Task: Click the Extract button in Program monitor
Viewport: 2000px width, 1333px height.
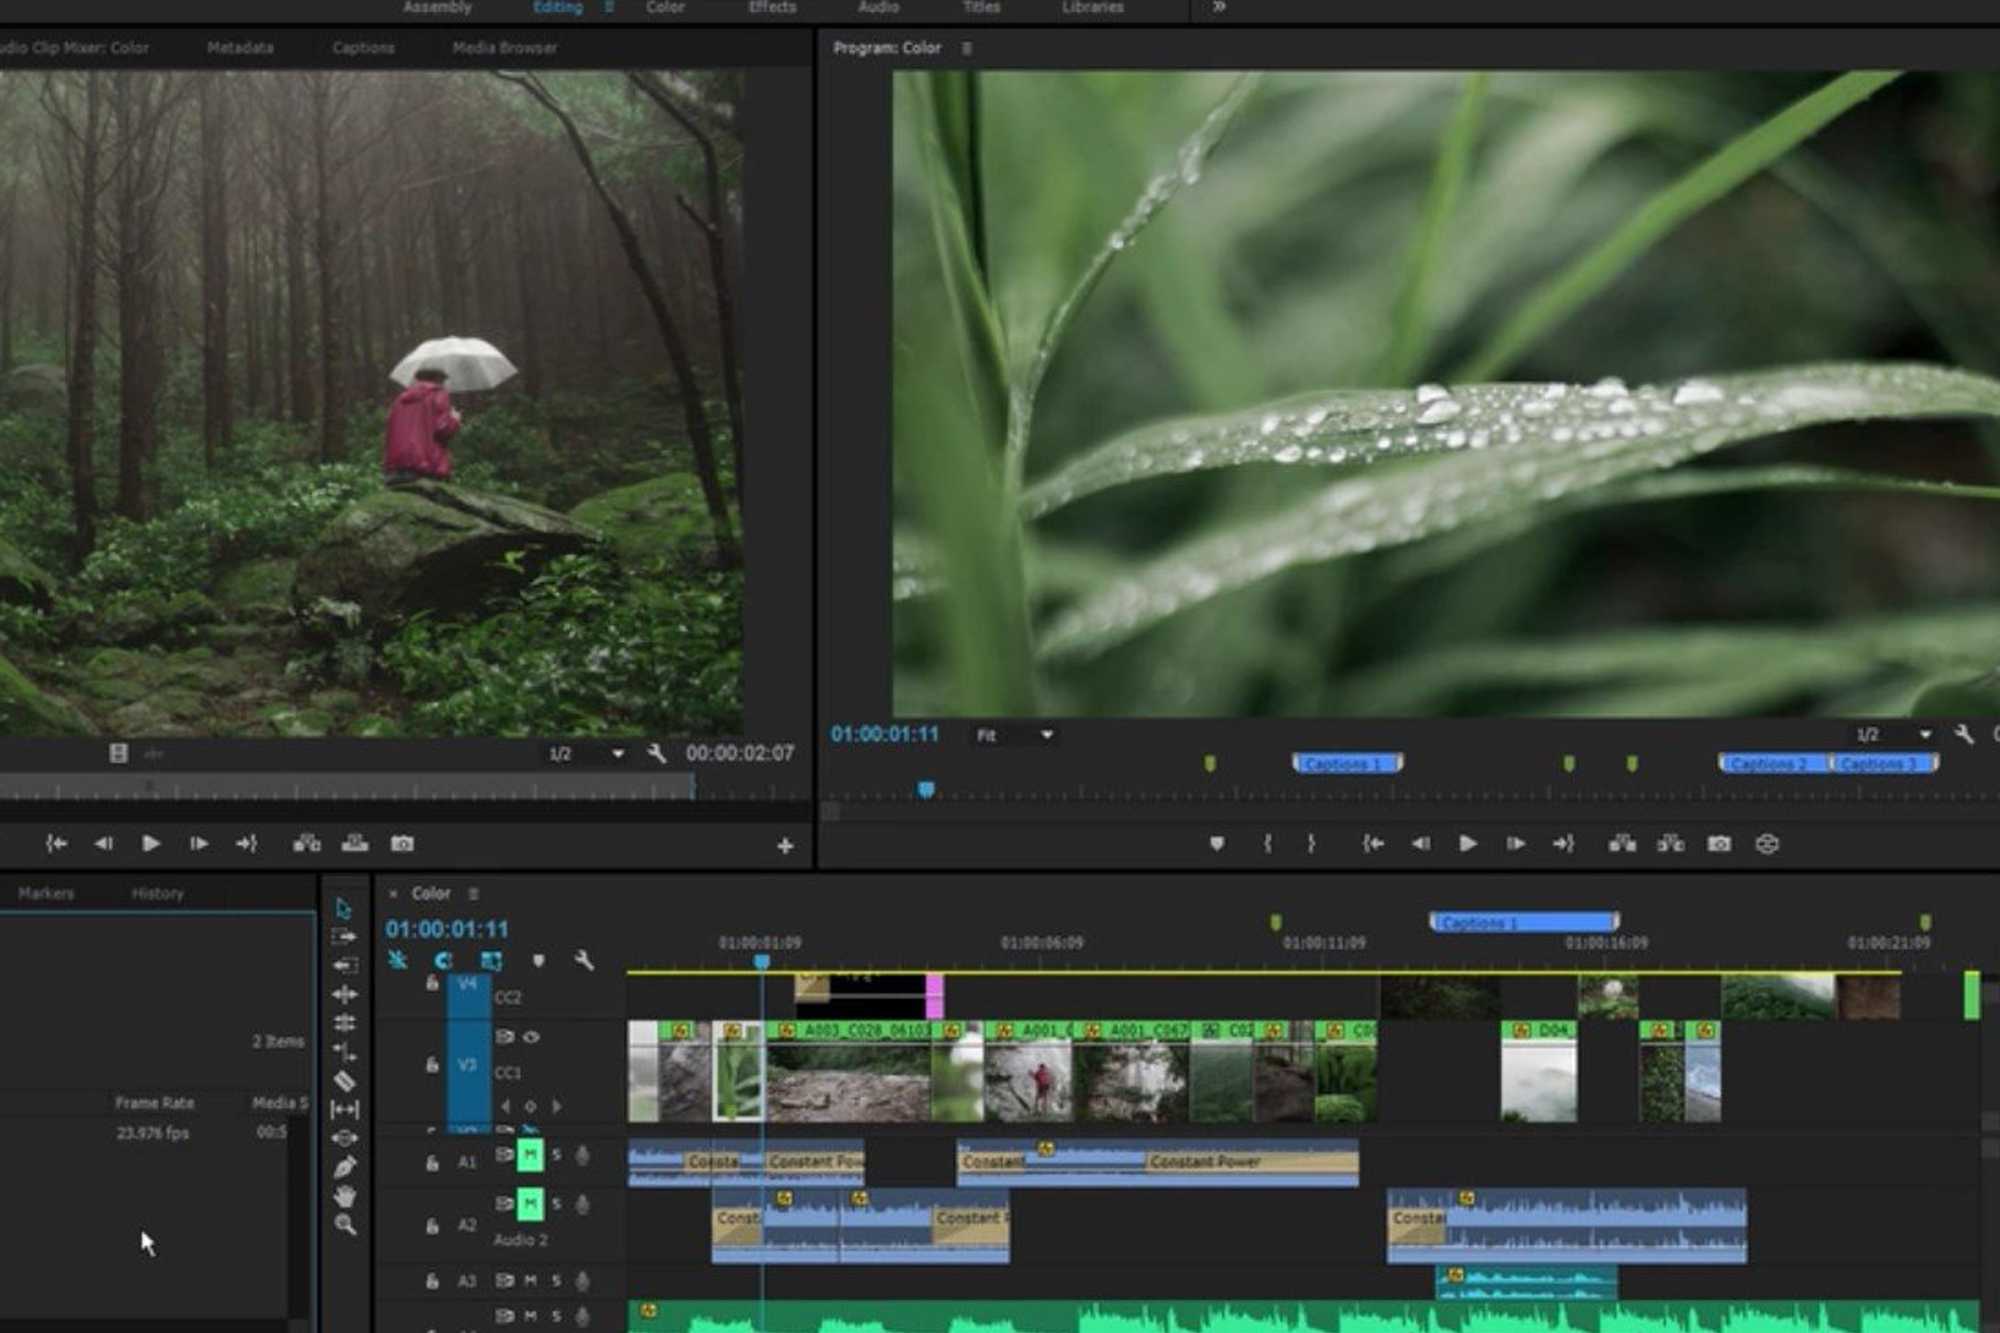Action: (1670, 844)
